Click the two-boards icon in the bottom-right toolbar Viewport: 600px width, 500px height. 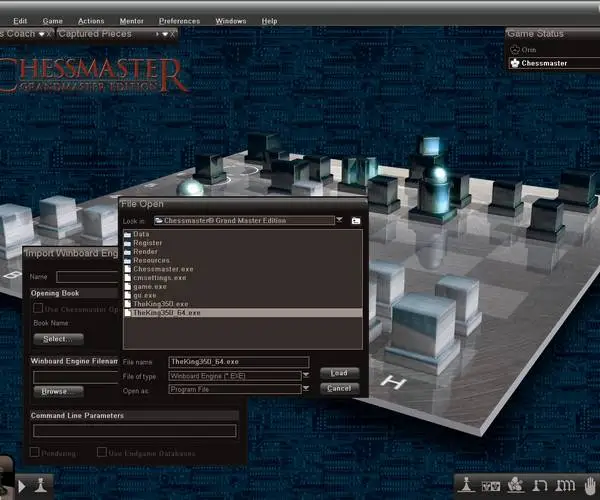491,486
